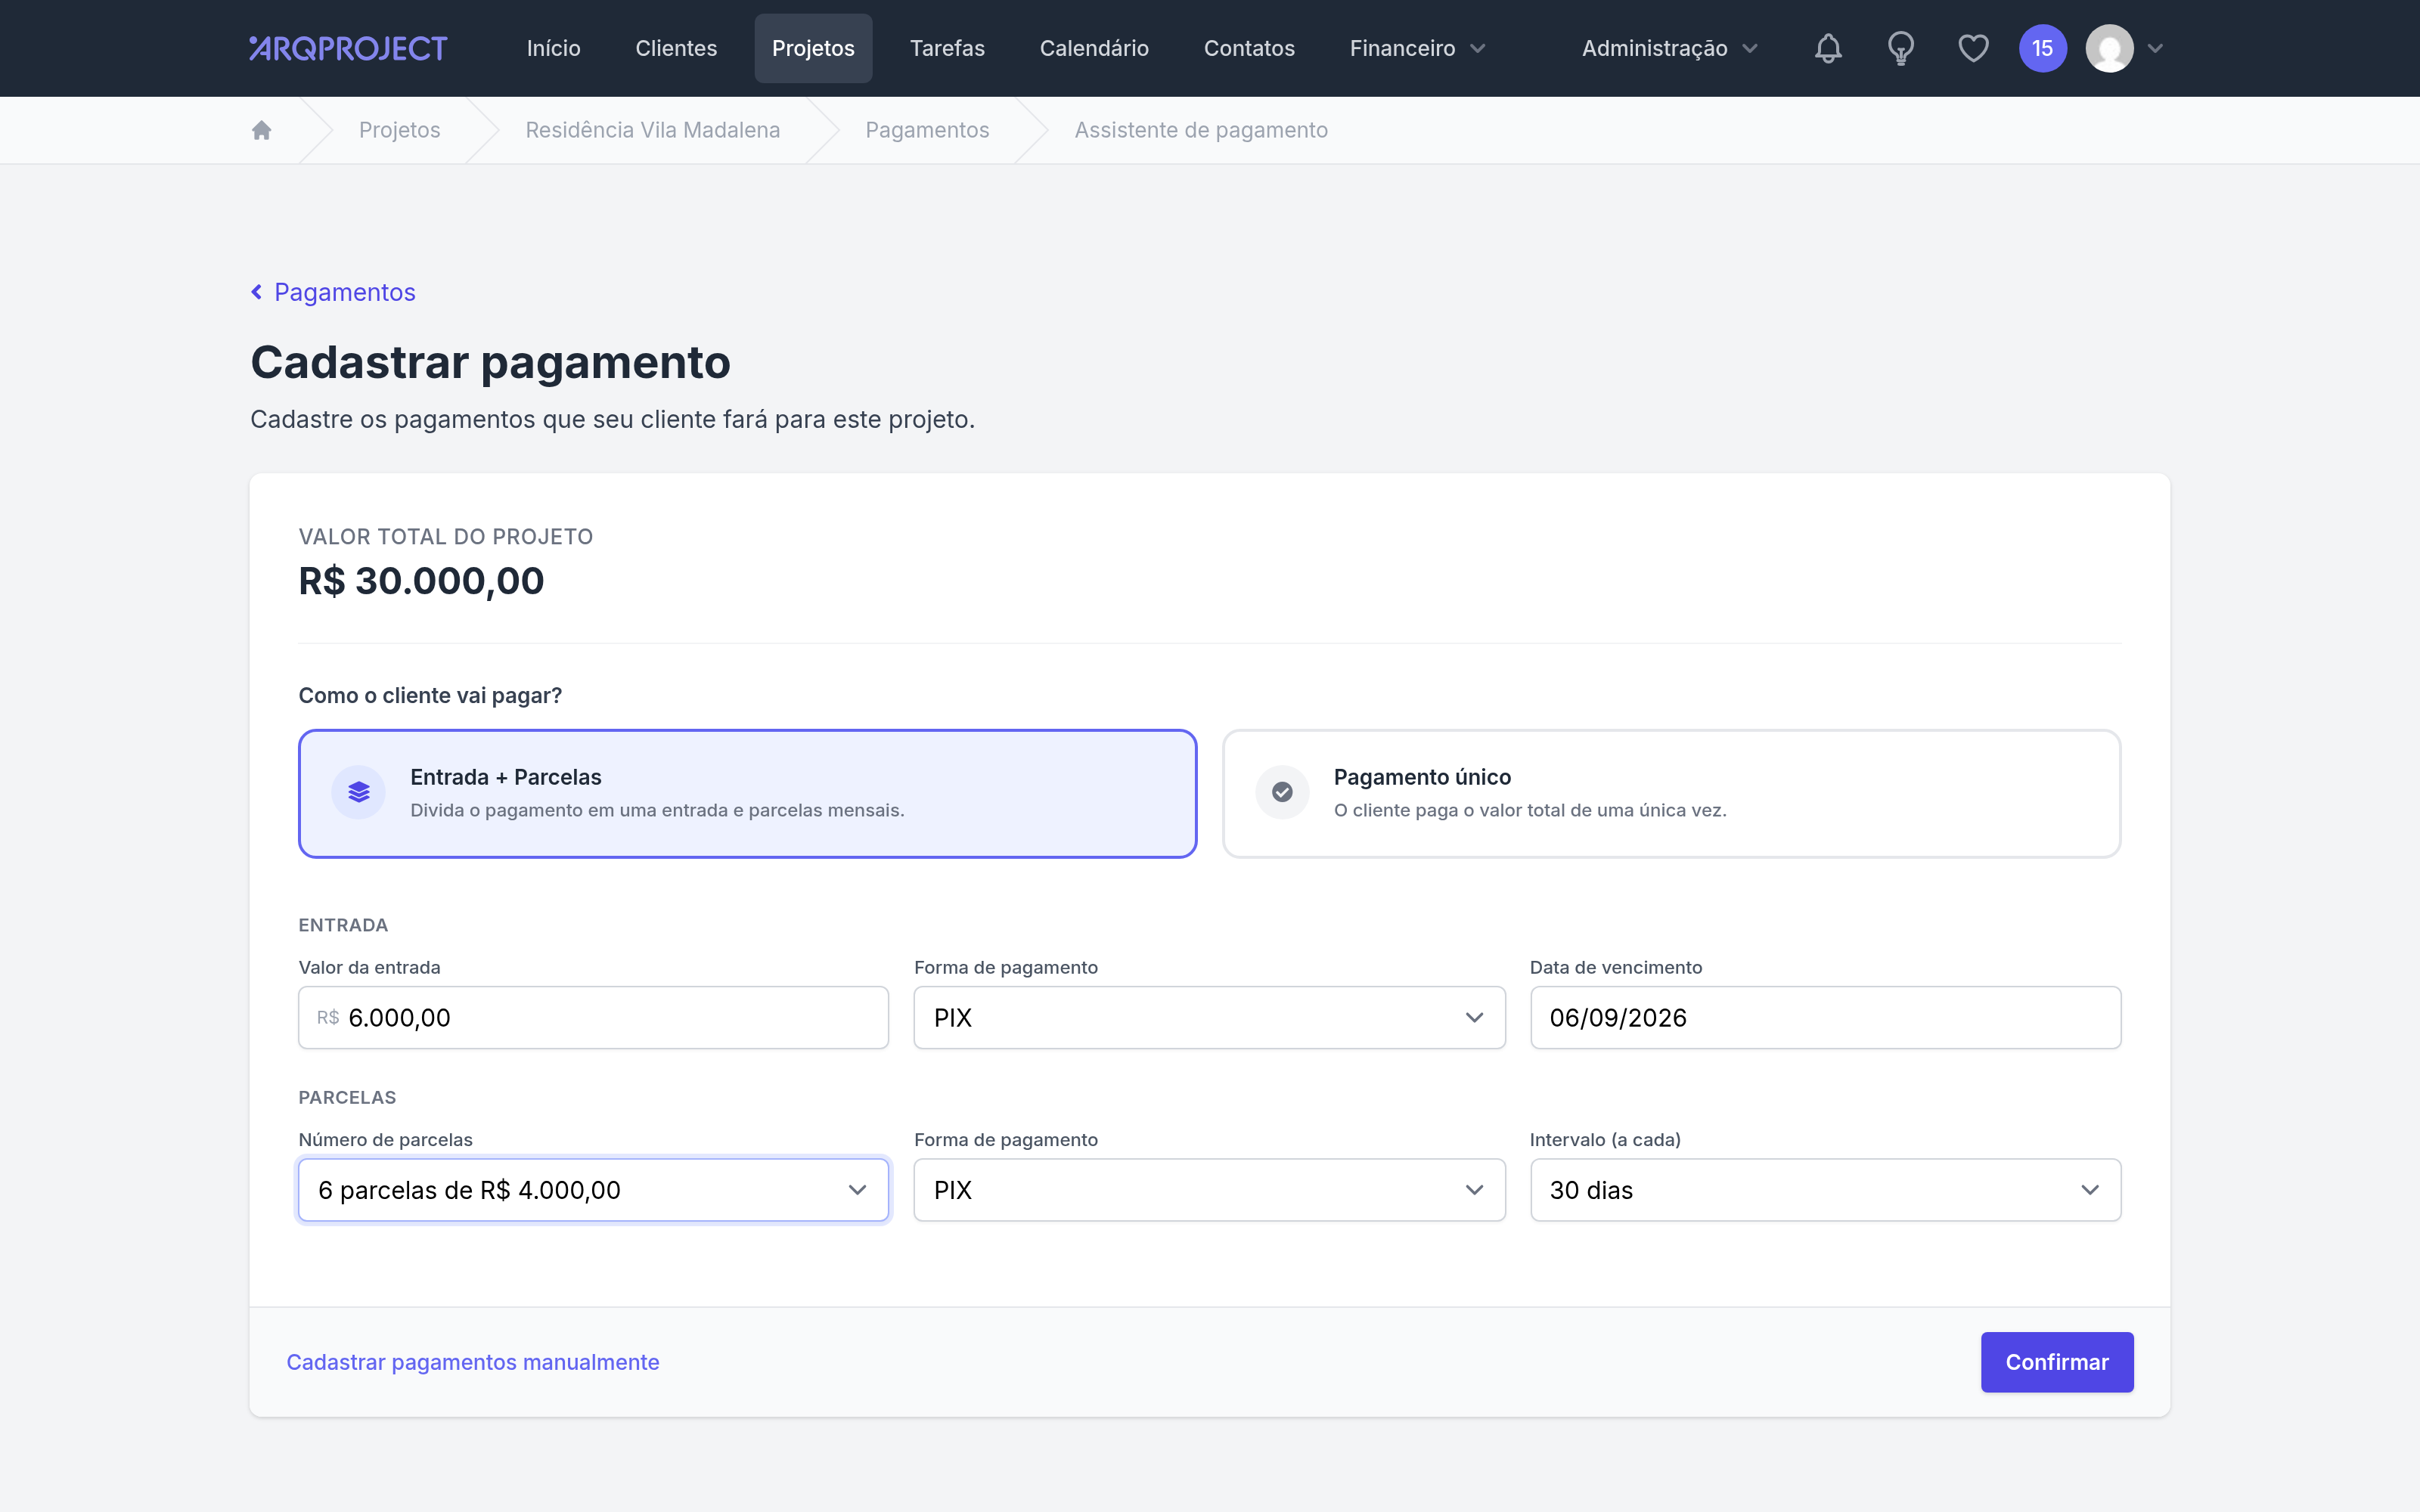Click the Projetos breadcrumb
2420x1512 pixels.
tap(399, 130)
